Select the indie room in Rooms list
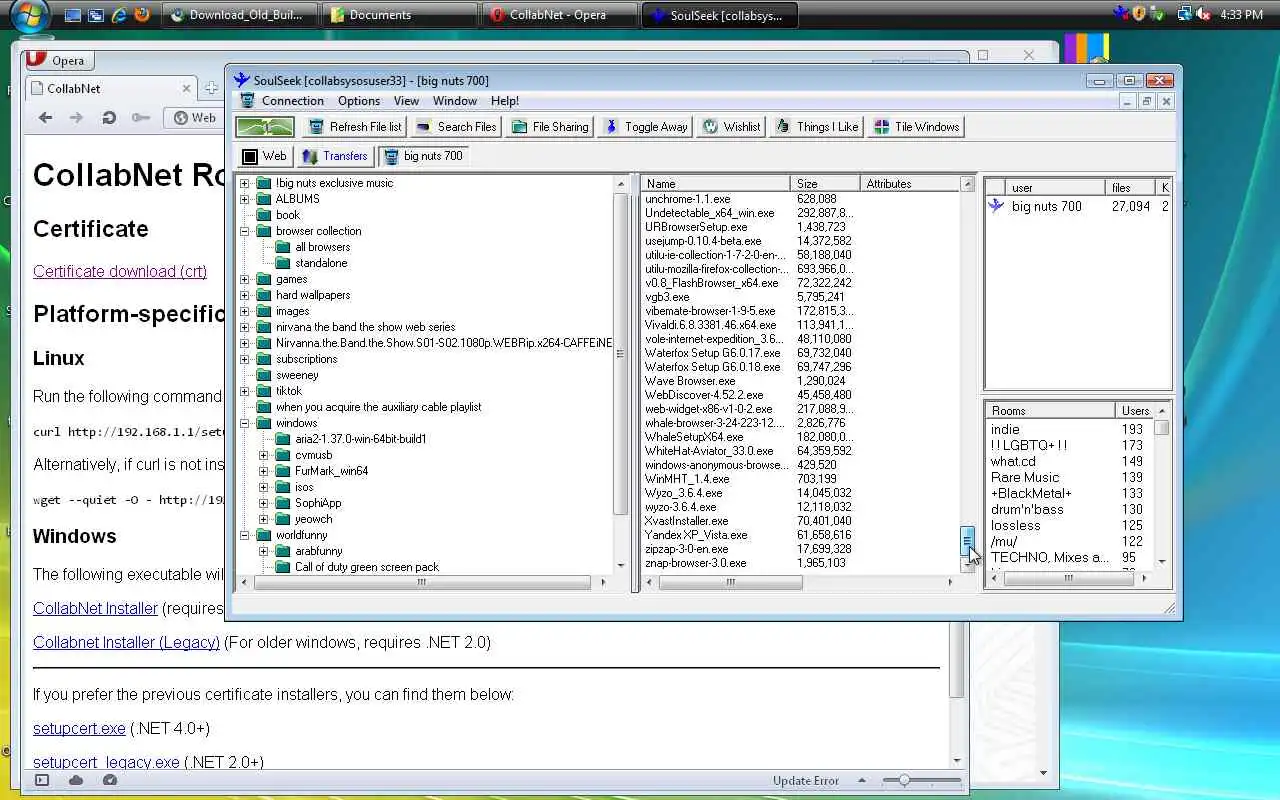Image resolution: width=1280 pixels, height=800 pixels. [1005, 429]
